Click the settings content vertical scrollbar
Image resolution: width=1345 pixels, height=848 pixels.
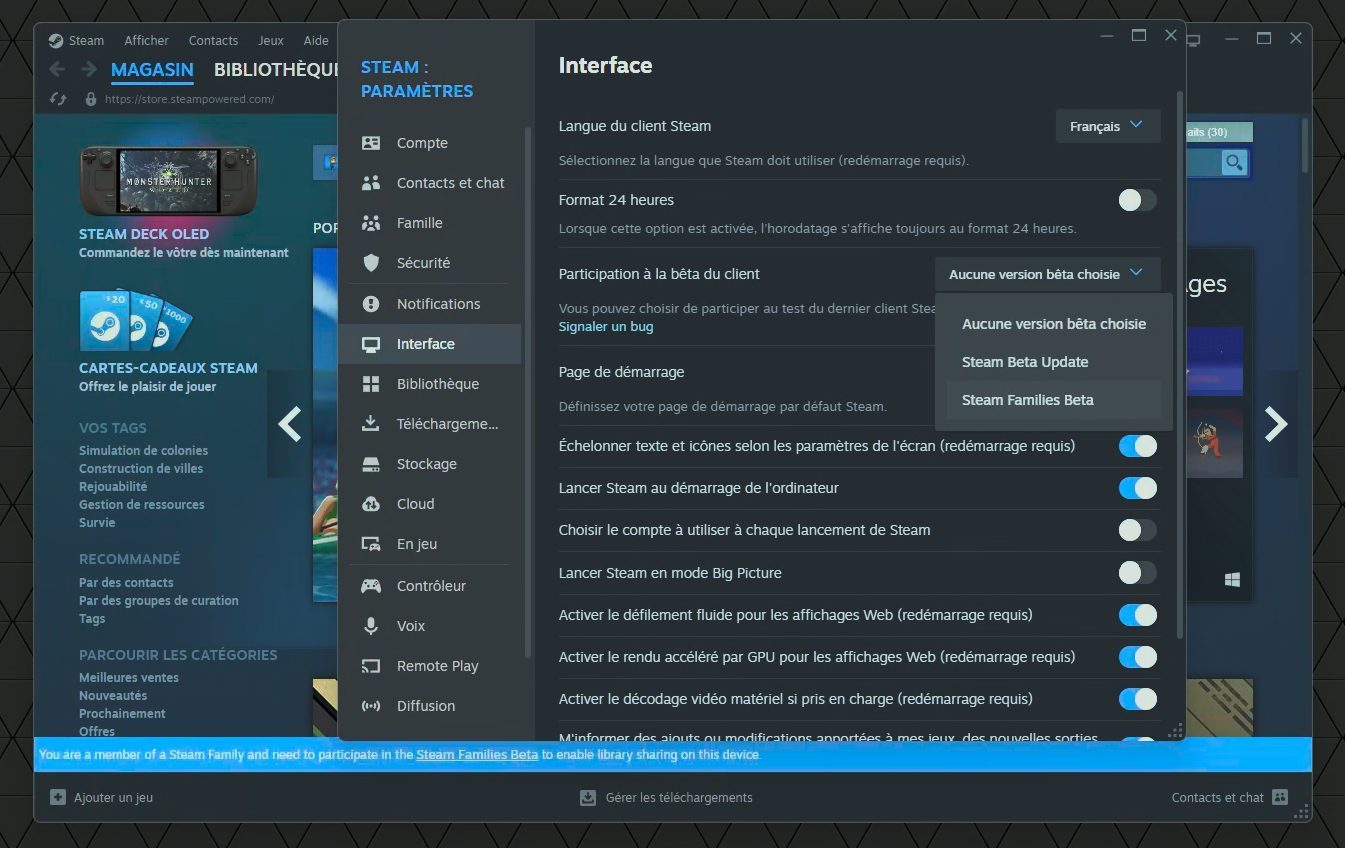click(x=1179, y=360)
